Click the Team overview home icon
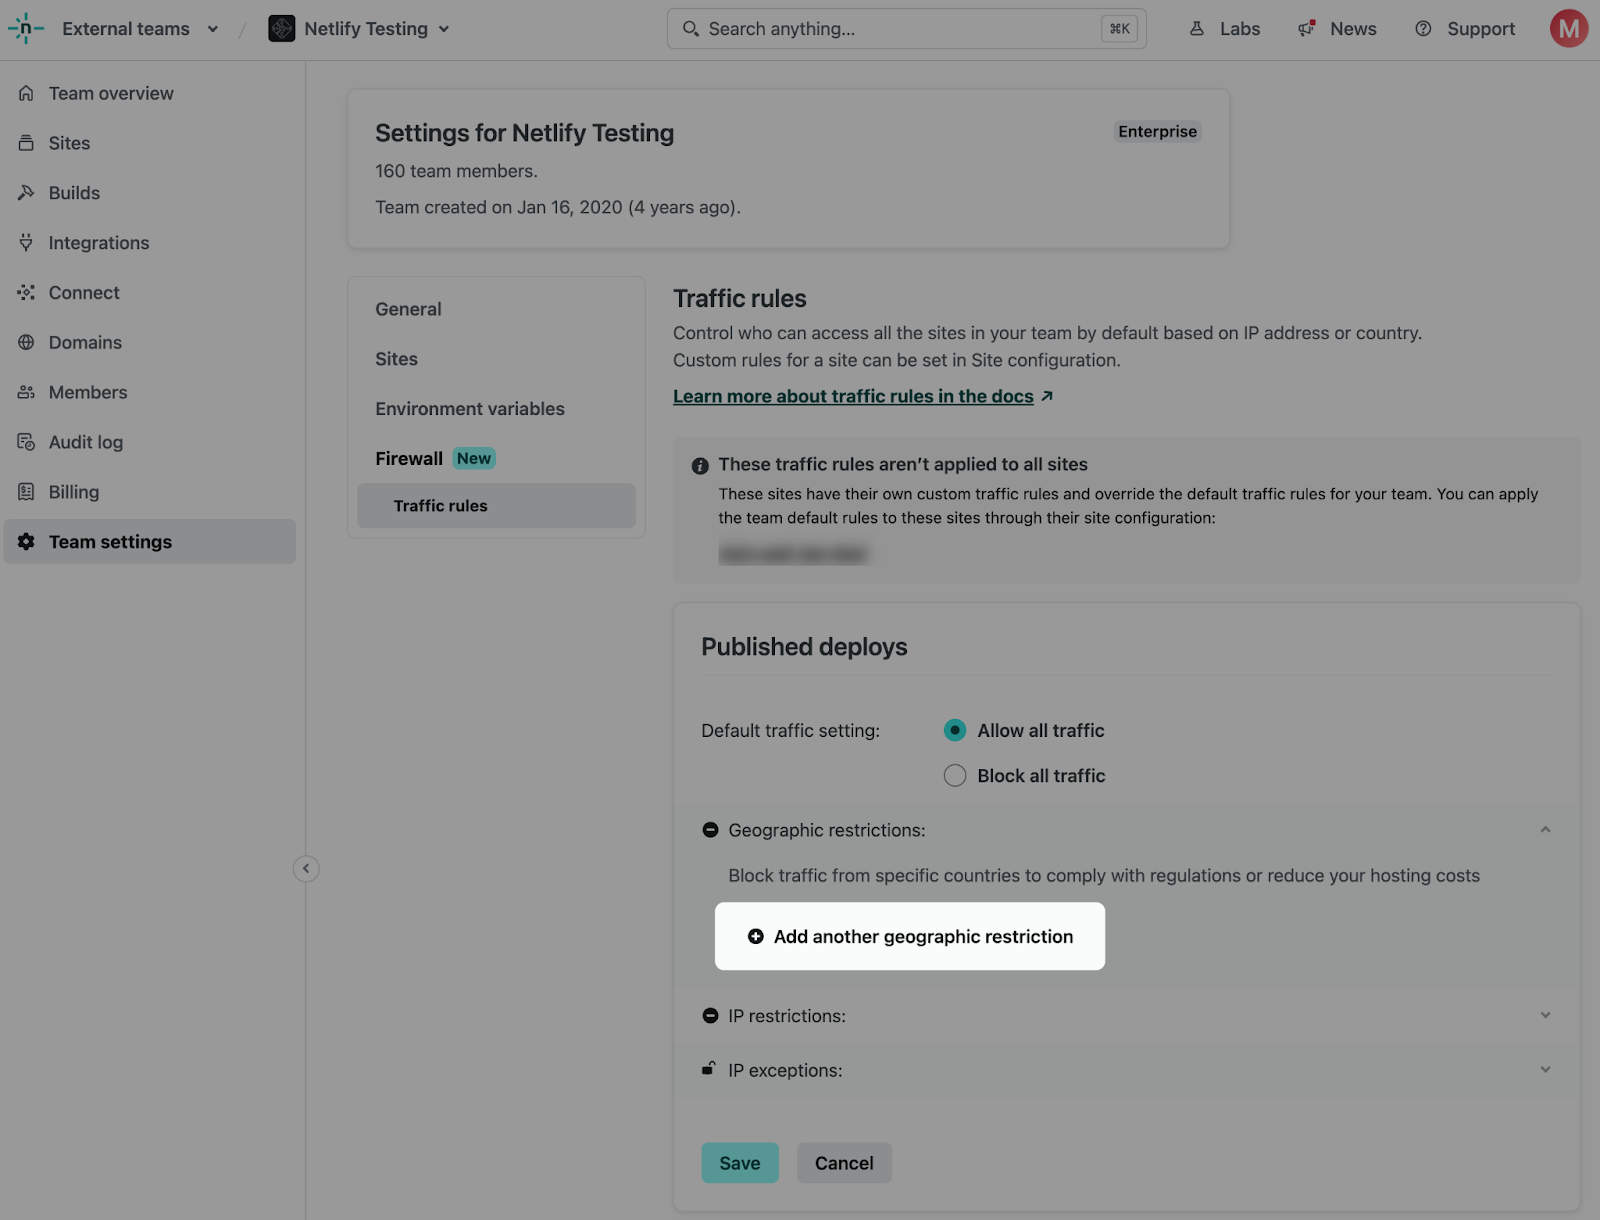The image size is (1600, 1220). coord(26,93)
